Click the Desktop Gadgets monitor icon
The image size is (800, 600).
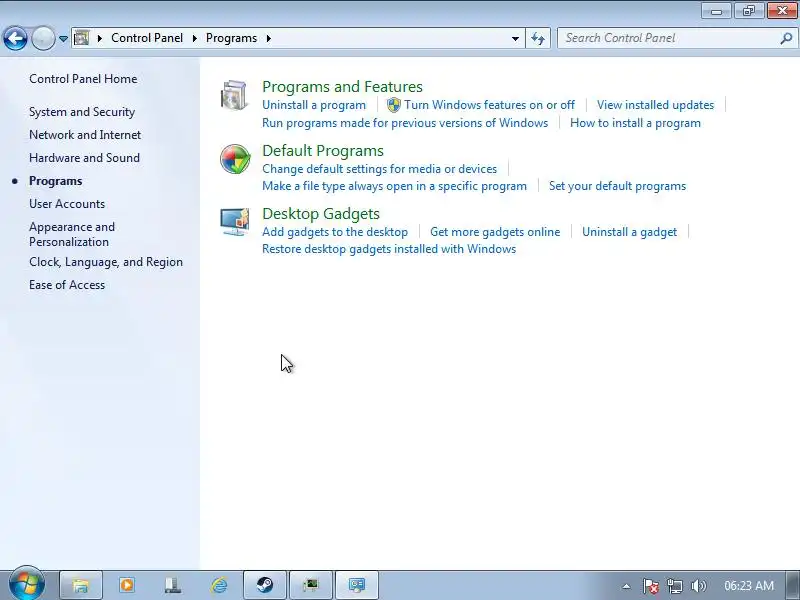235,221
